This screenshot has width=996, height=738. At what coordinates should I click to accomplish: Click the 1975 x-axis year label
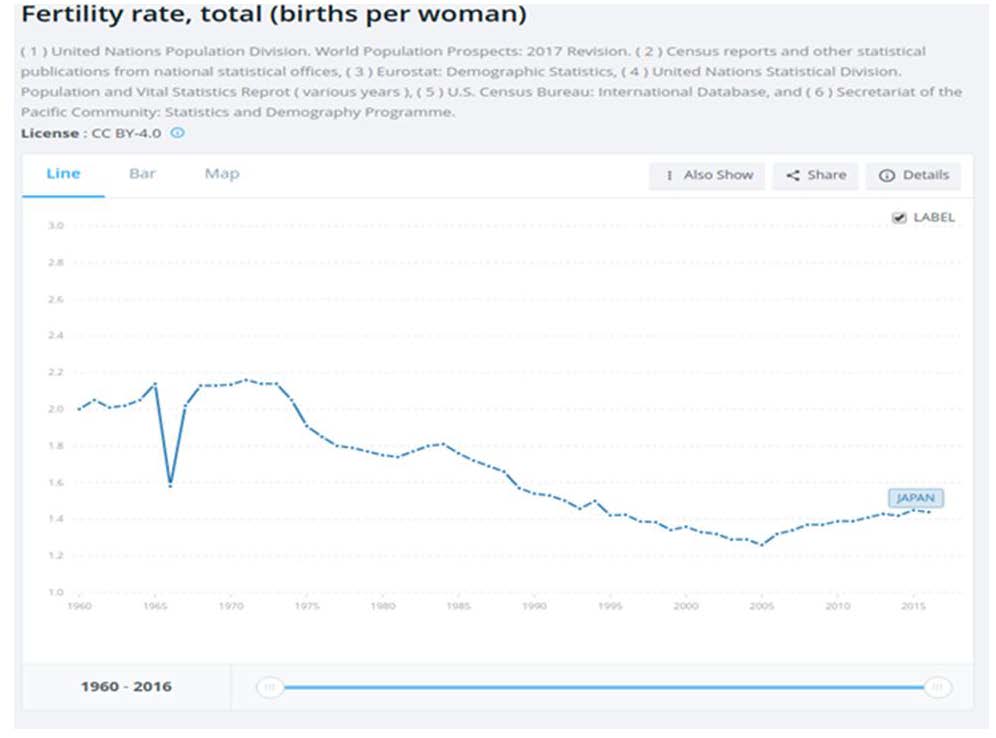(307, 606)
